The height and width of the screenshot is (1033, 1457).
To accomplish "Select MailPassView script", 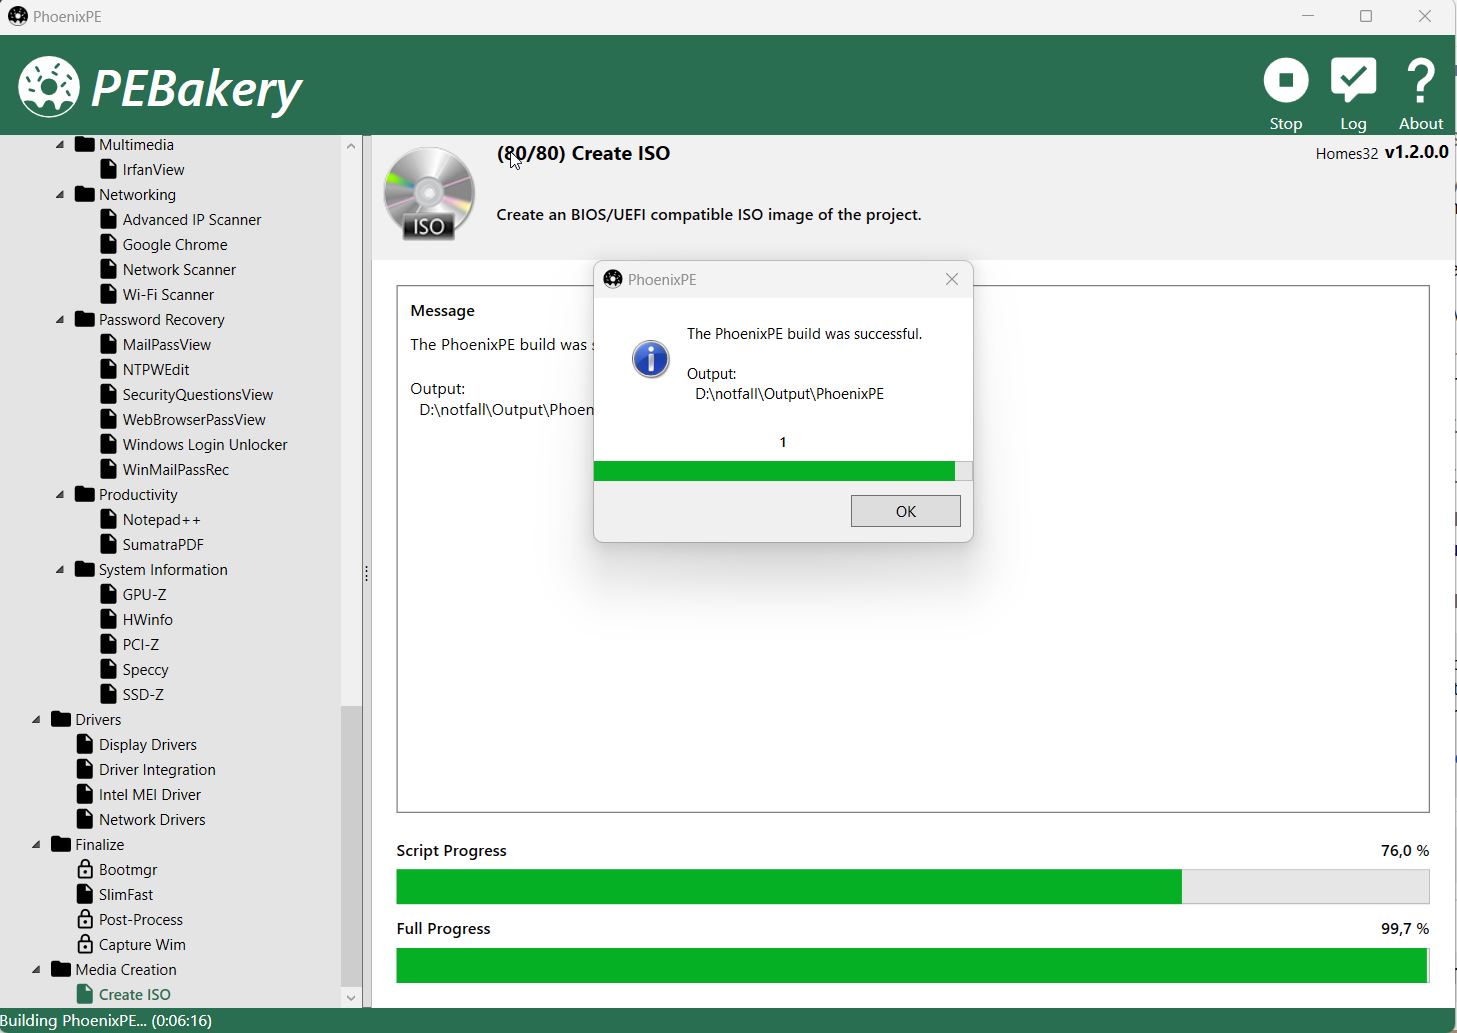I will (167, 344).
